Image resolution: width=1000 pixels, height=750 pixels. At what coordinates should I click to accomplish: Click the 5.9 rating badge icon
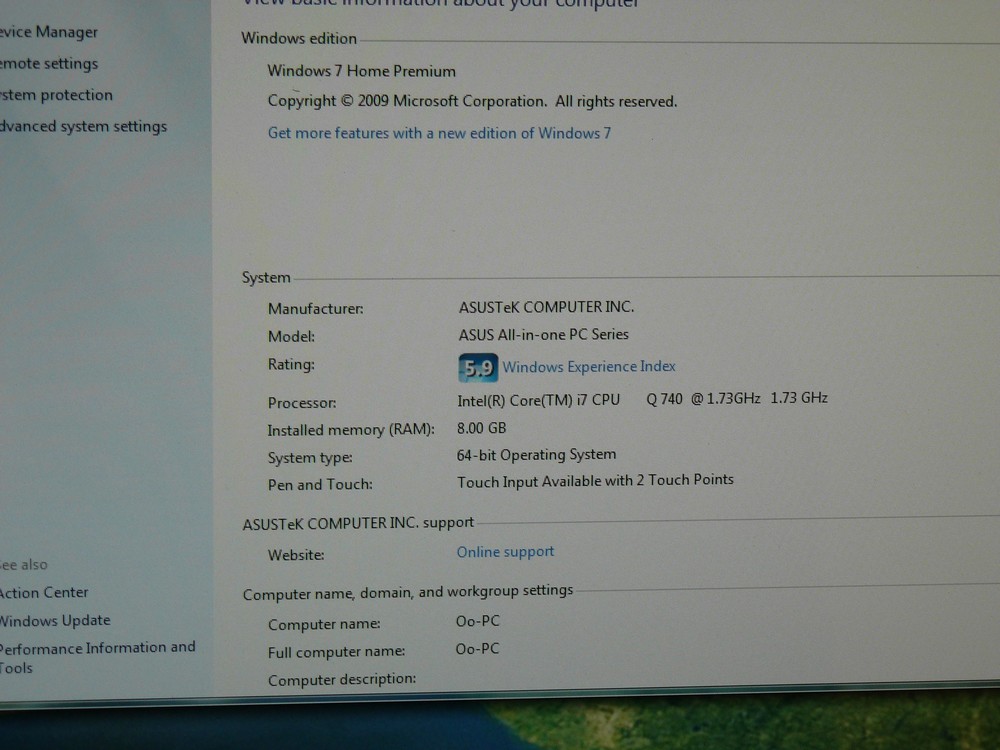pos(478,368)
